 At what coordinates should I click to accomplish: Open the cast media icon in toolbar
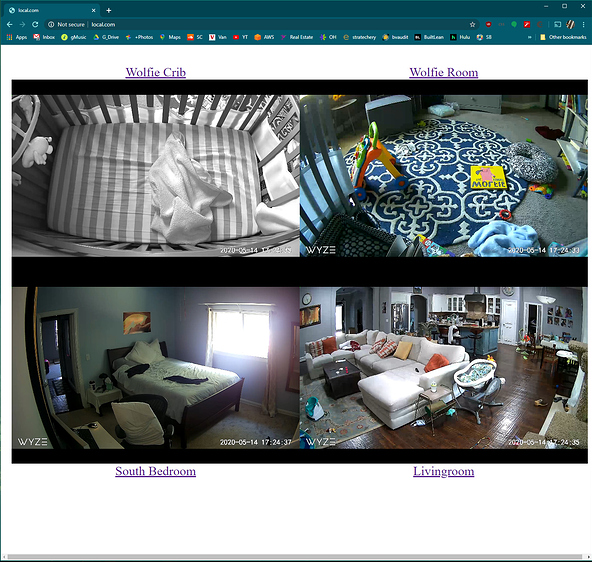[557, 25]
